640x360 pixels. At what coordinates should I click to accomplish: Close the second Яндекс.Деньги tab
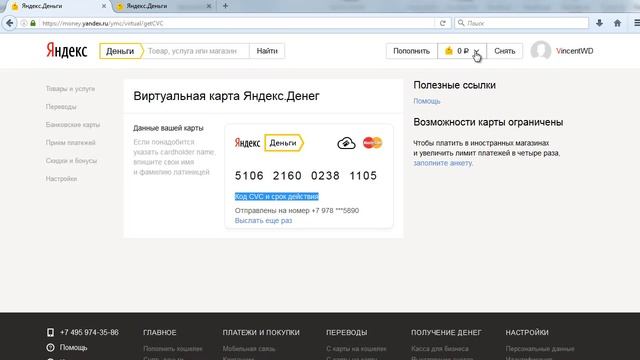coord(209,6)
